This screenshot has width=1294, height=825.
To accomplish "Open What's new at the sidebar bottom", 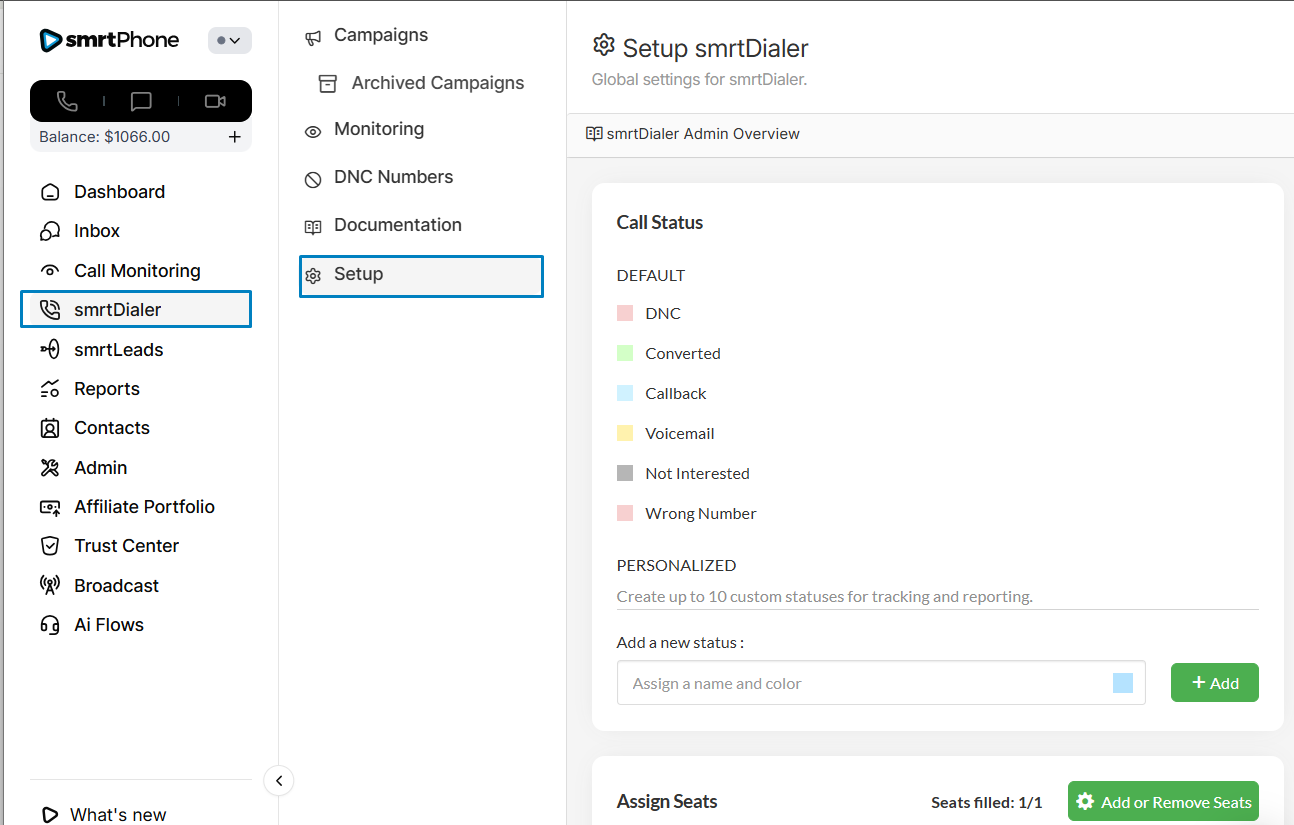I will click(x=117, y=814).
